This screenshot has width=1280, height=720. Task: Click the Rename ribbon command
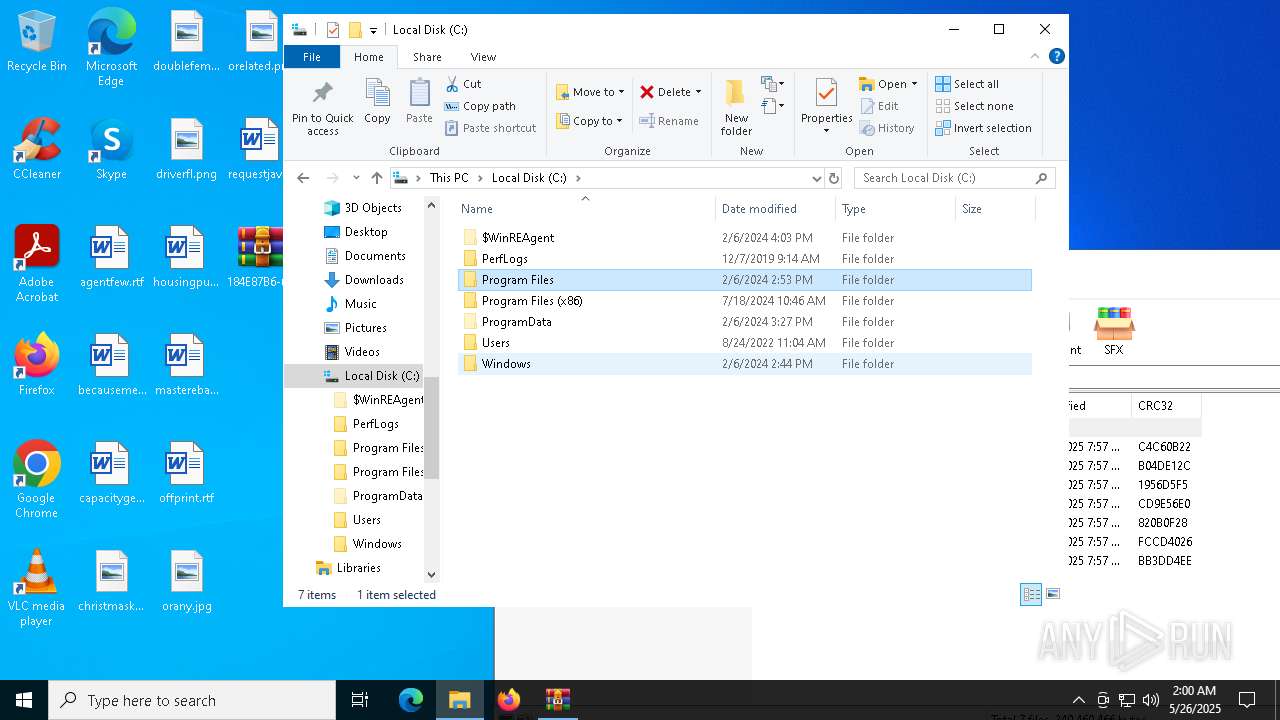669,121
